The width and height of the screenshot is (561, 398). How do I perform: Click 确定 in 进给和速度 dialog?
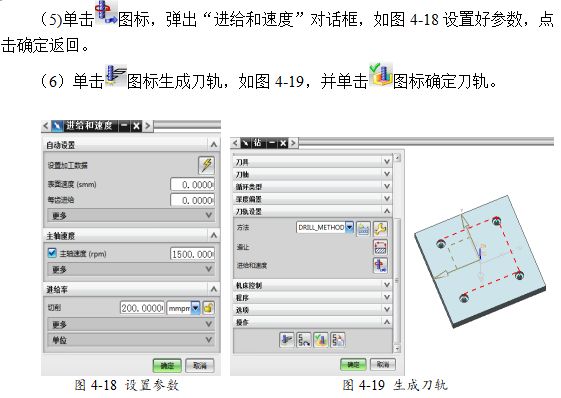[167, 365]
